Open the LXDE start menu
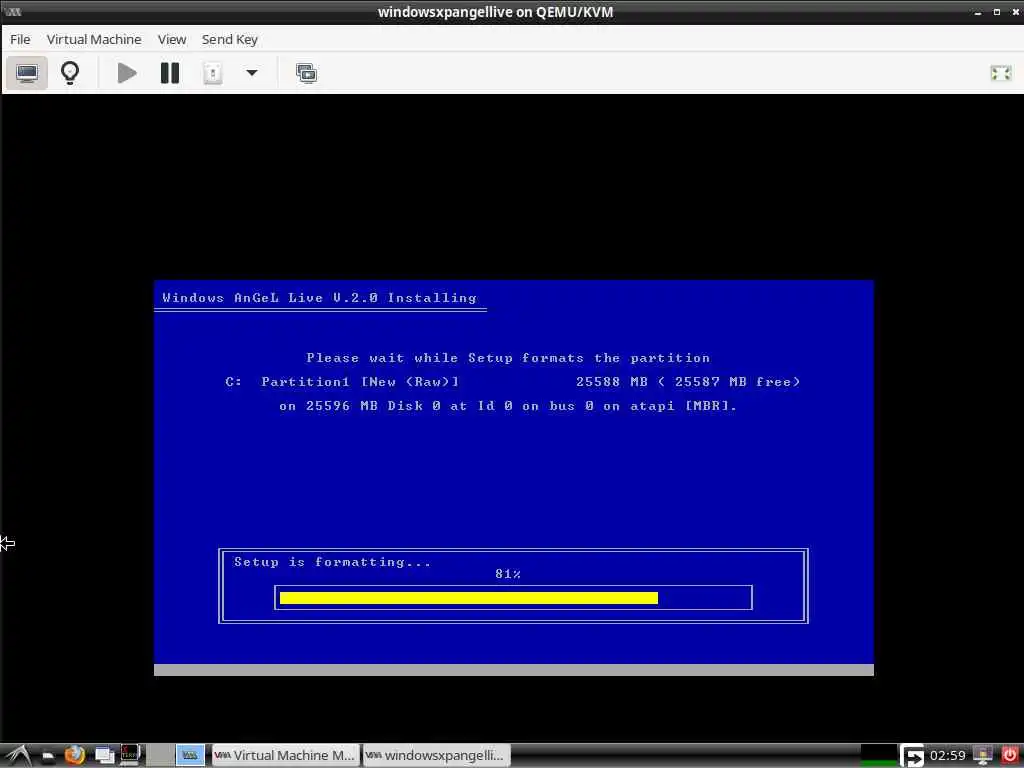 [x=18, y=755]
